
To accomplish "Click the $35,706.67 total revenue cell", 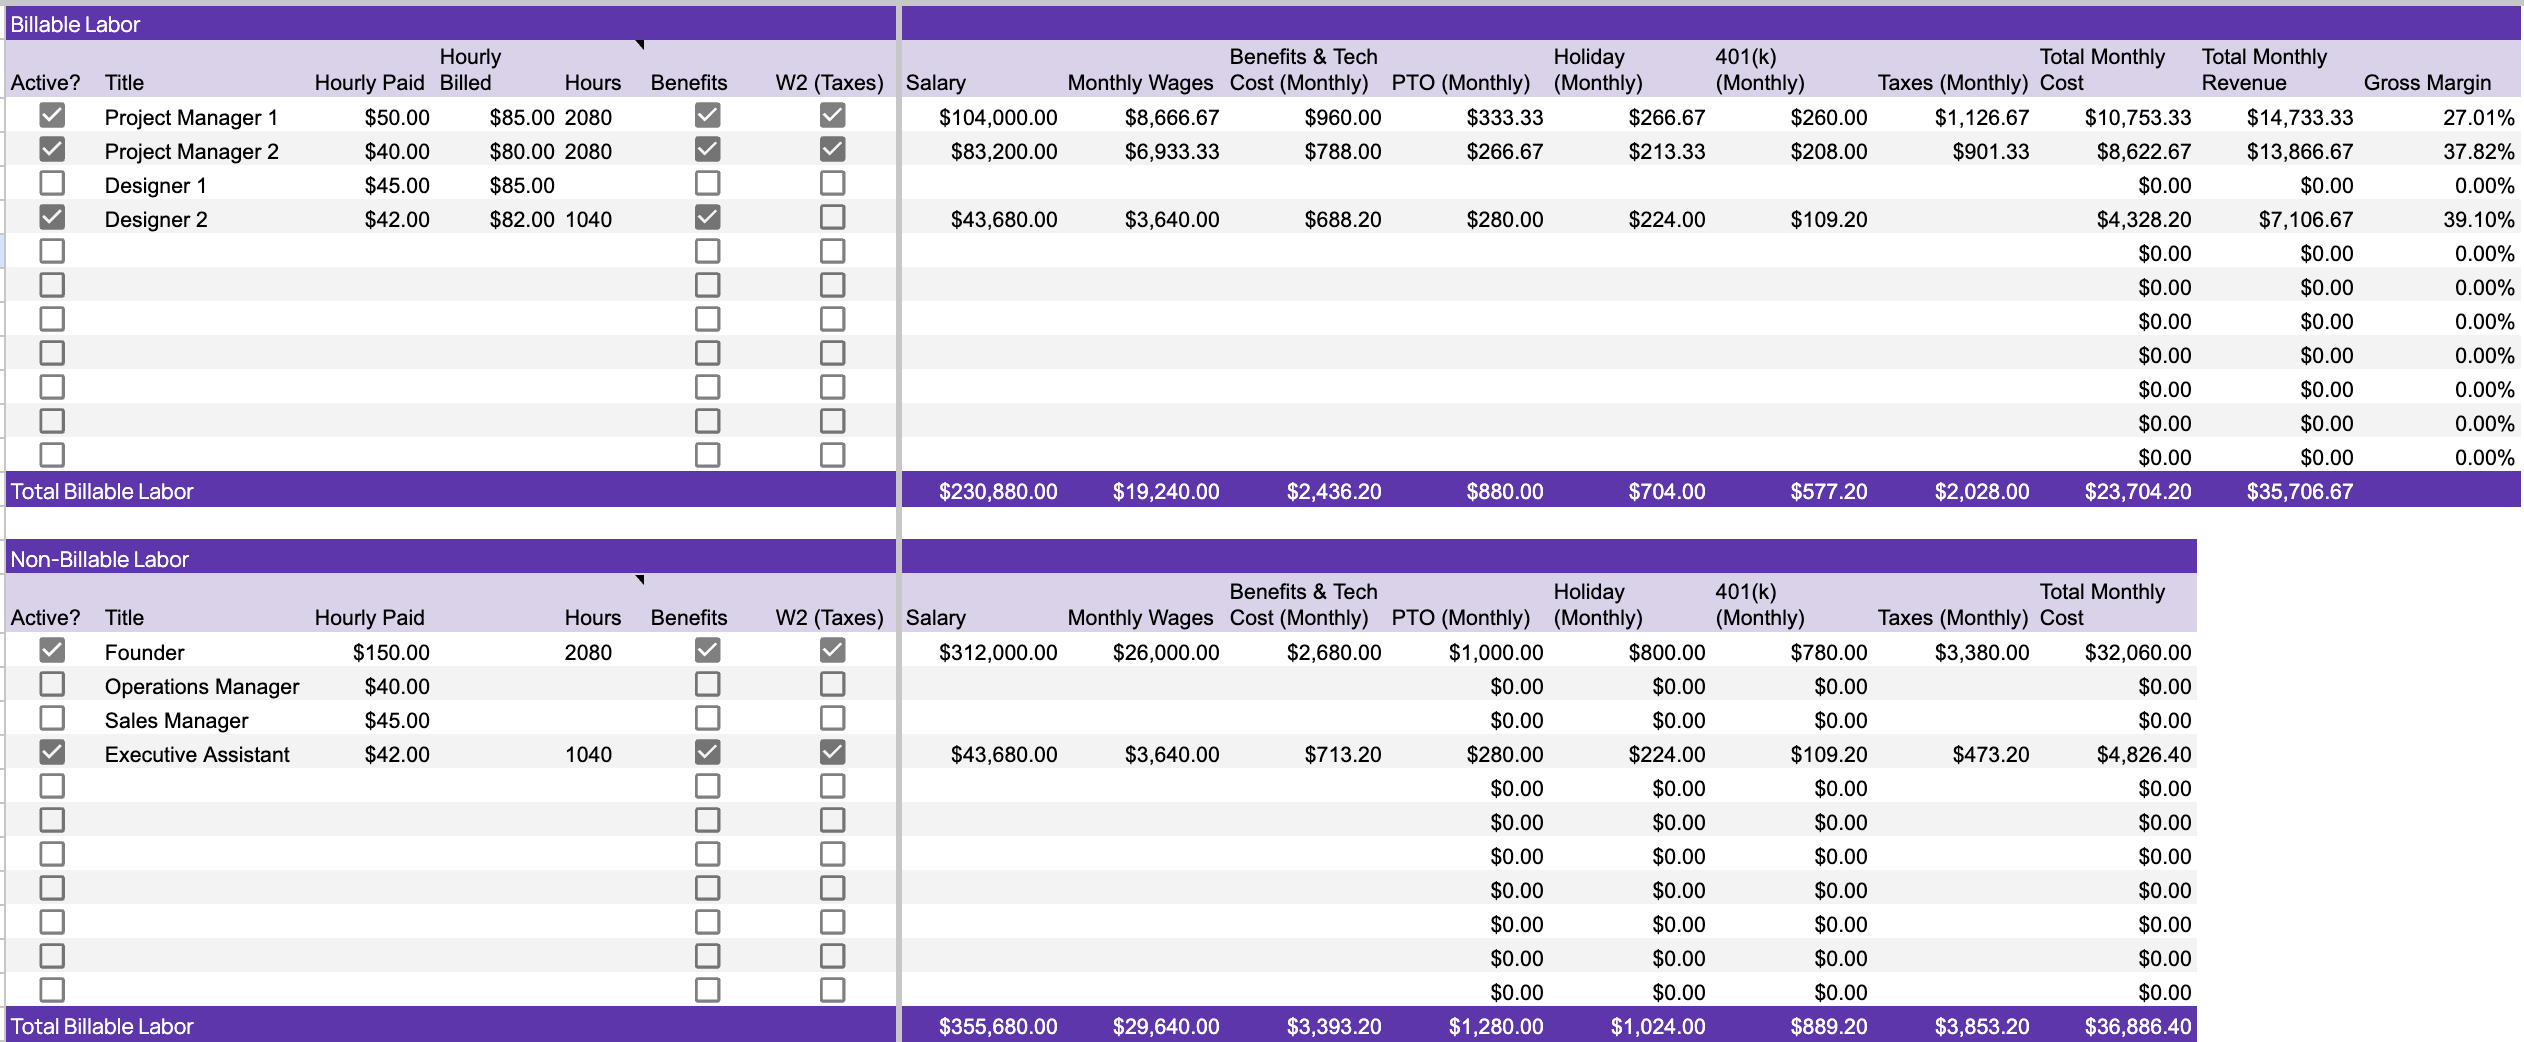I will tap(2300, 491).
